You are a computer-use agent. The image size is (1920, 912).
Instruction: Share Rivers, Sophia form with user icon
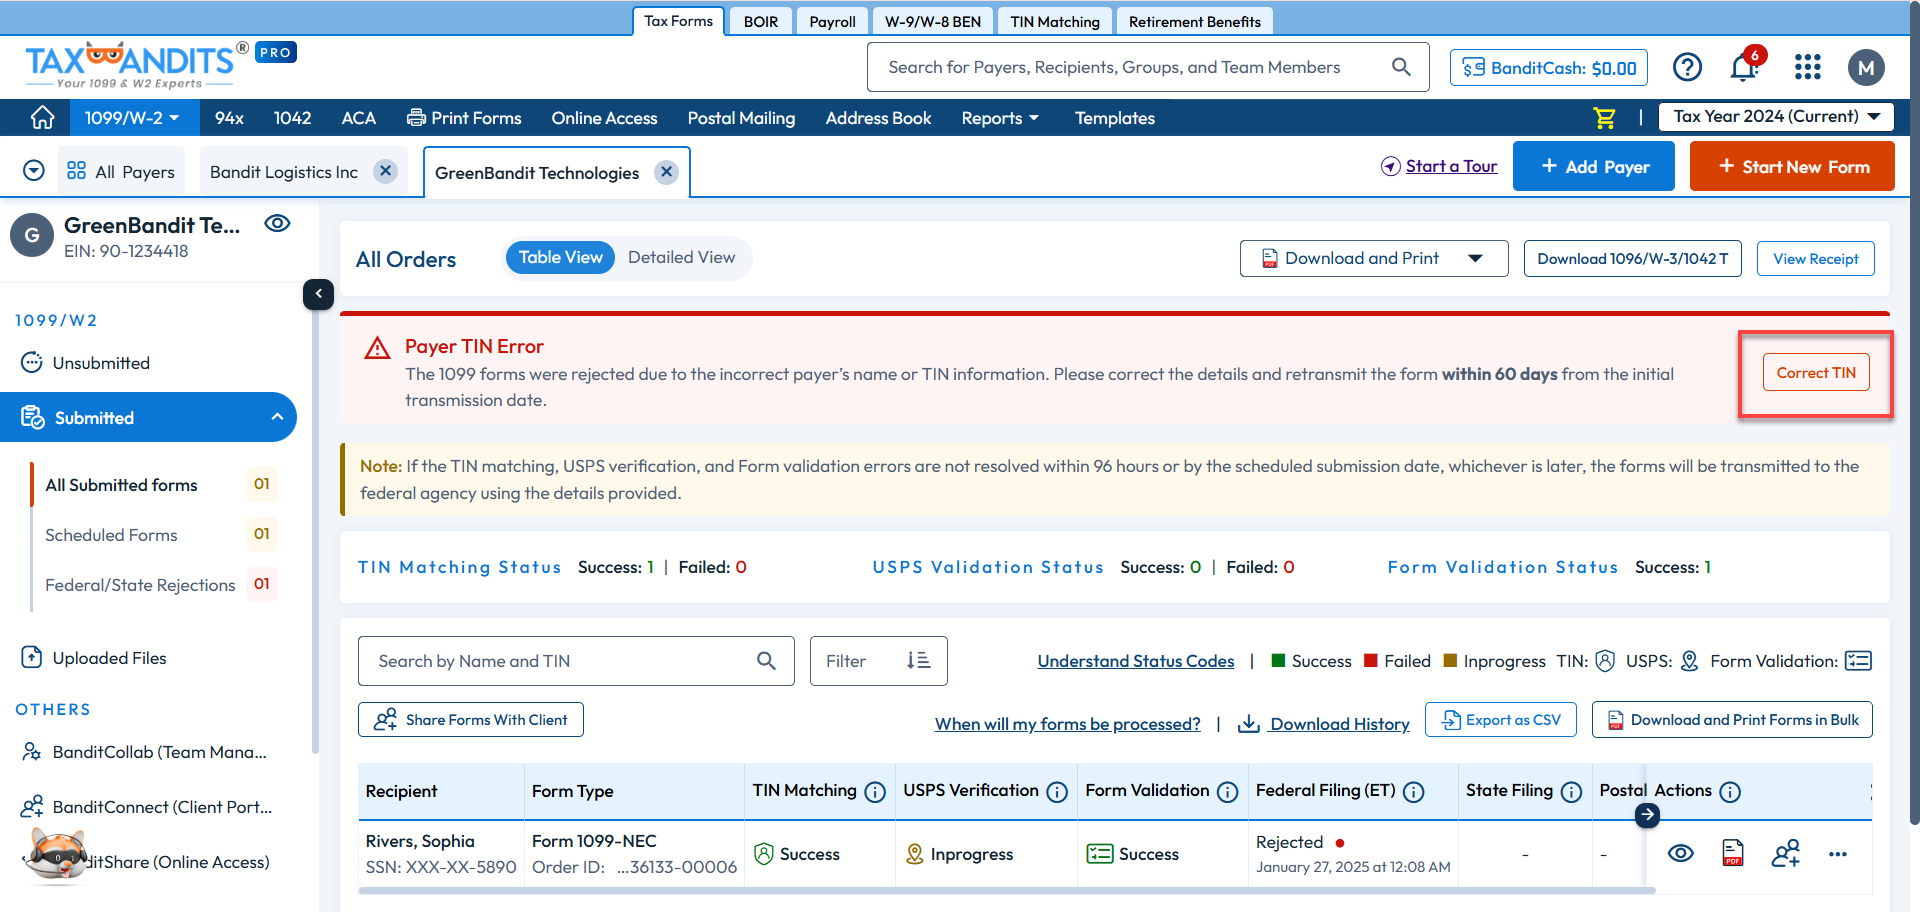coord(1785,853)
